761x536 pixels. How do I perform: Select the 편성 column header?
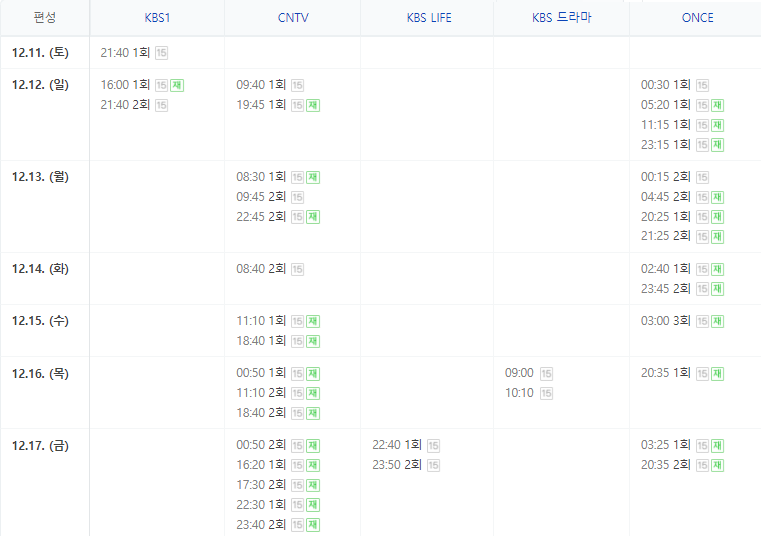[45, 18]
